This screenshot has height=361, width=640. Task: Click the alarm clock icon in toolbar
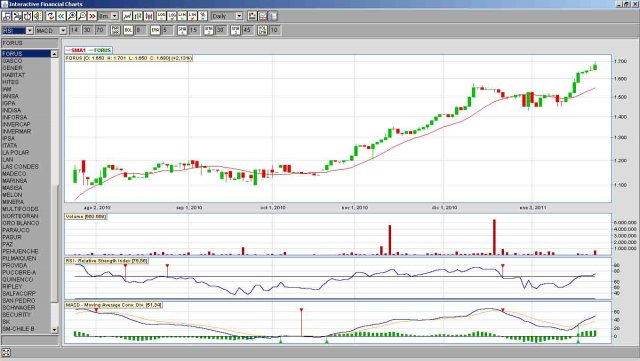click(27, 16)
